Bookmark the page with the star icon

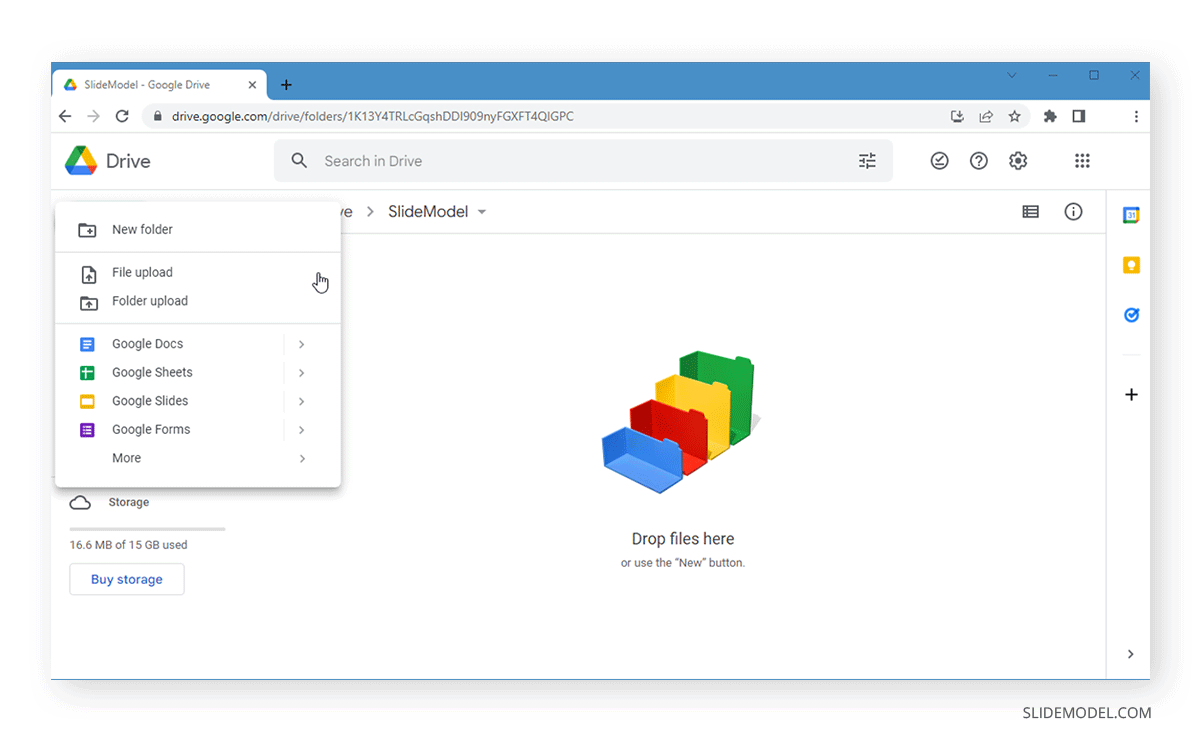[x=1015, y=116]
